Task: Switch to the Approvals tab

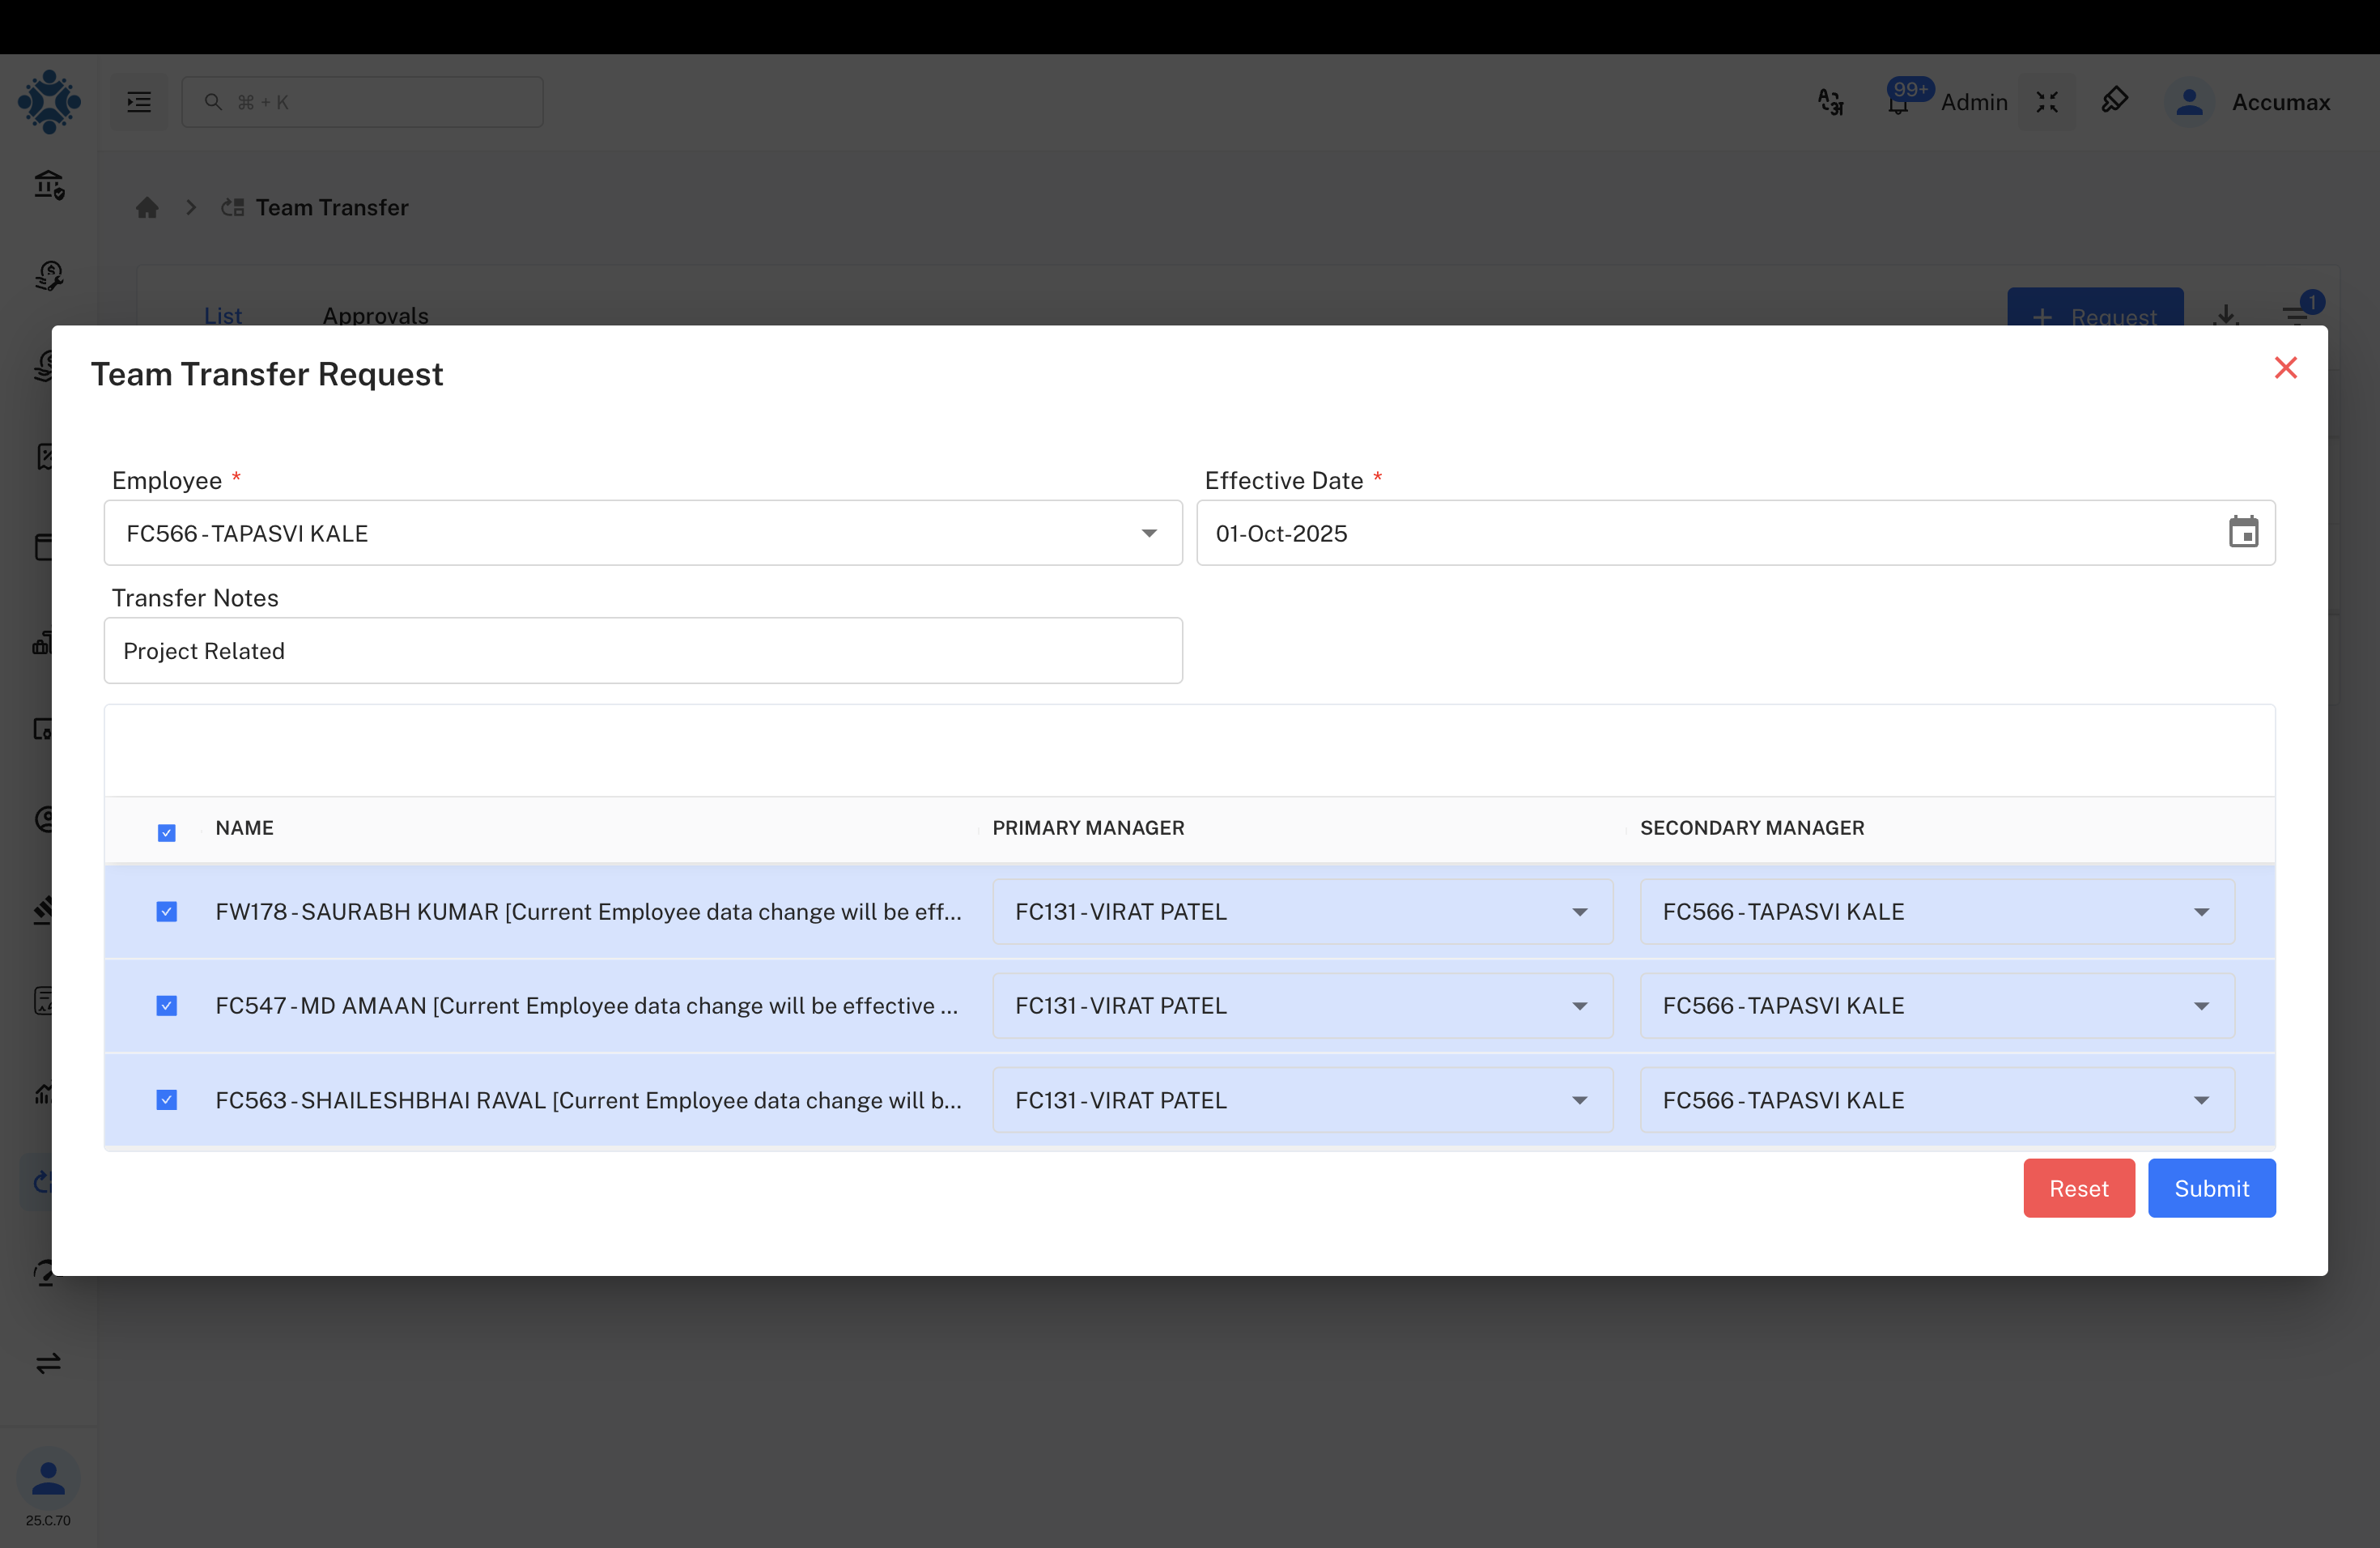Action: tap(375, 316)
